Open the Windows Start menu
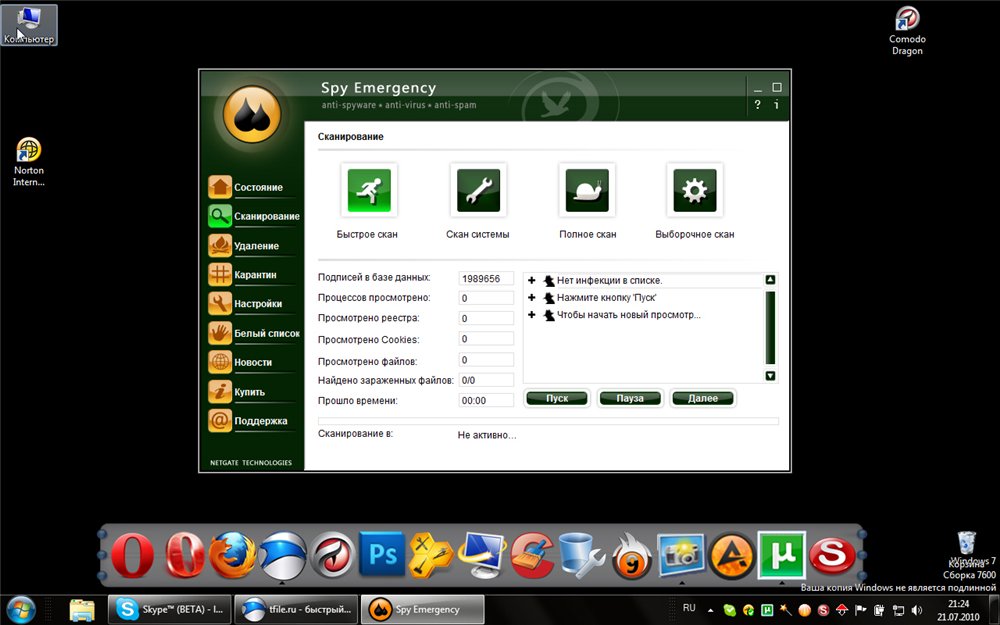This screenshot has width=1000, height=625. [x=21, y=610]
